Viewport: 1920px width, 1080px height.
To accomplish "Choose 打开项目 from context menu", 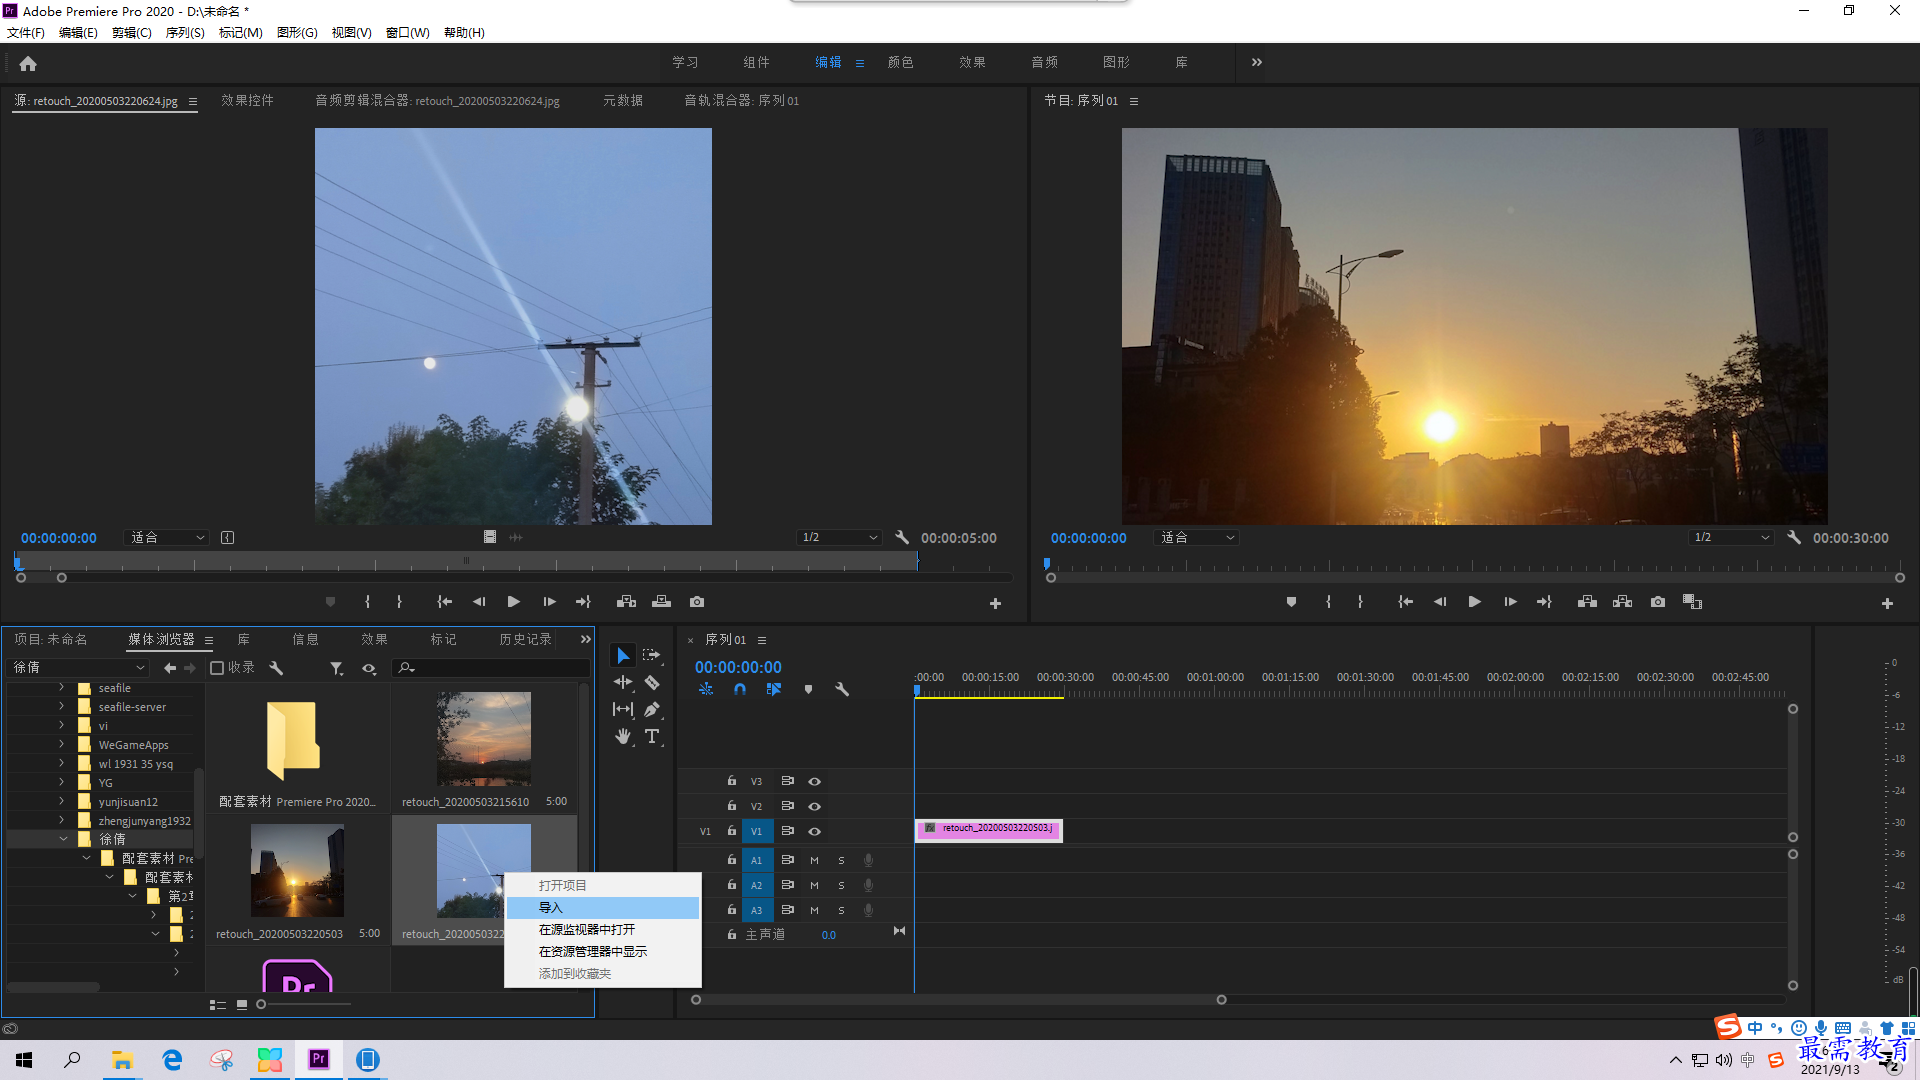I will [603, 886].
